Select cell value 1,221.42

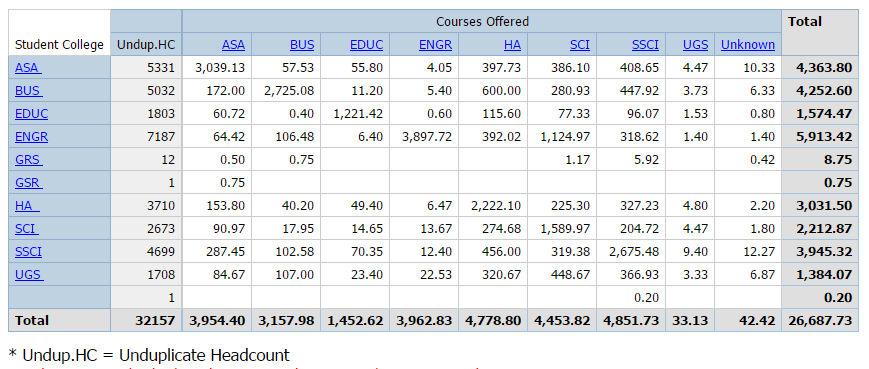pos(358,114)
